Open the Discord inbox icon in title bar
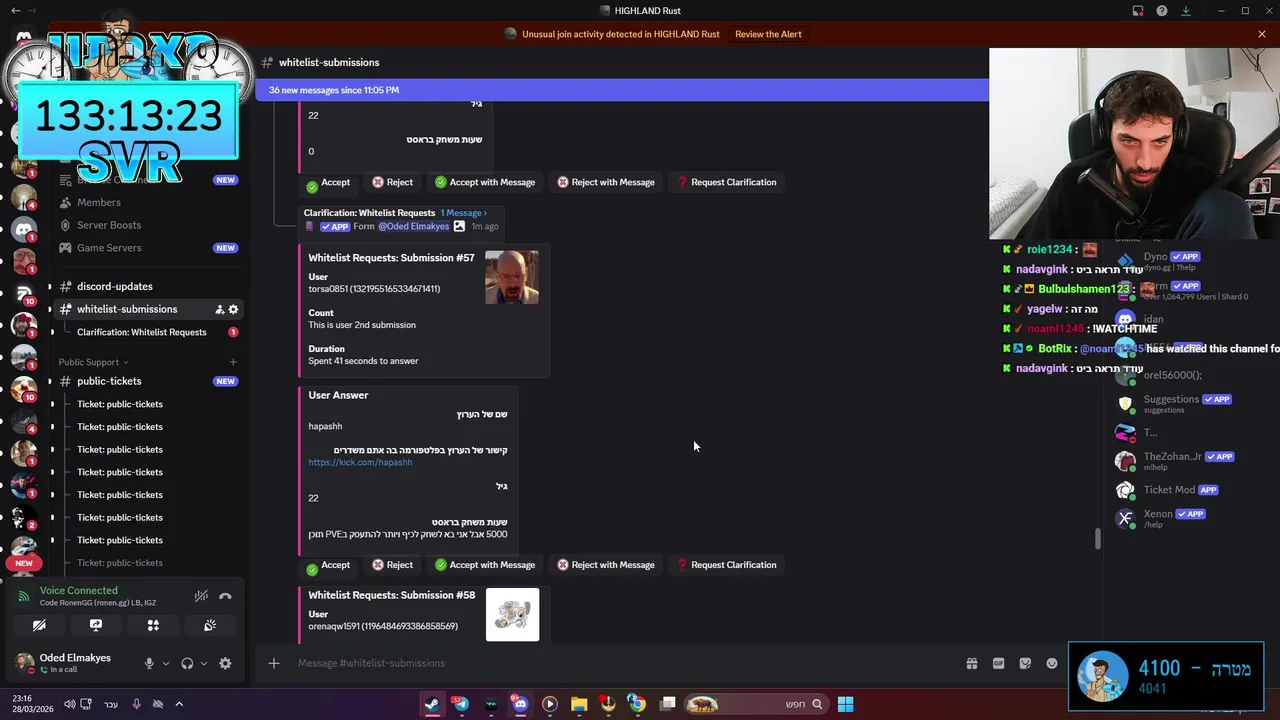1280x720 pixels. pos(1138,11)
